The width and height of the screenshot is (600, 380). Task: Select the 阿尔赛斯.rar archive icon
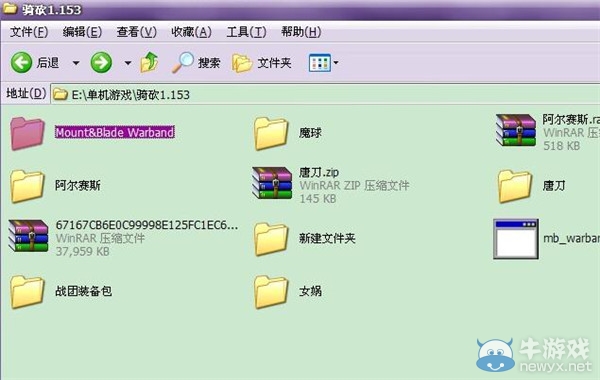point(515,130)
